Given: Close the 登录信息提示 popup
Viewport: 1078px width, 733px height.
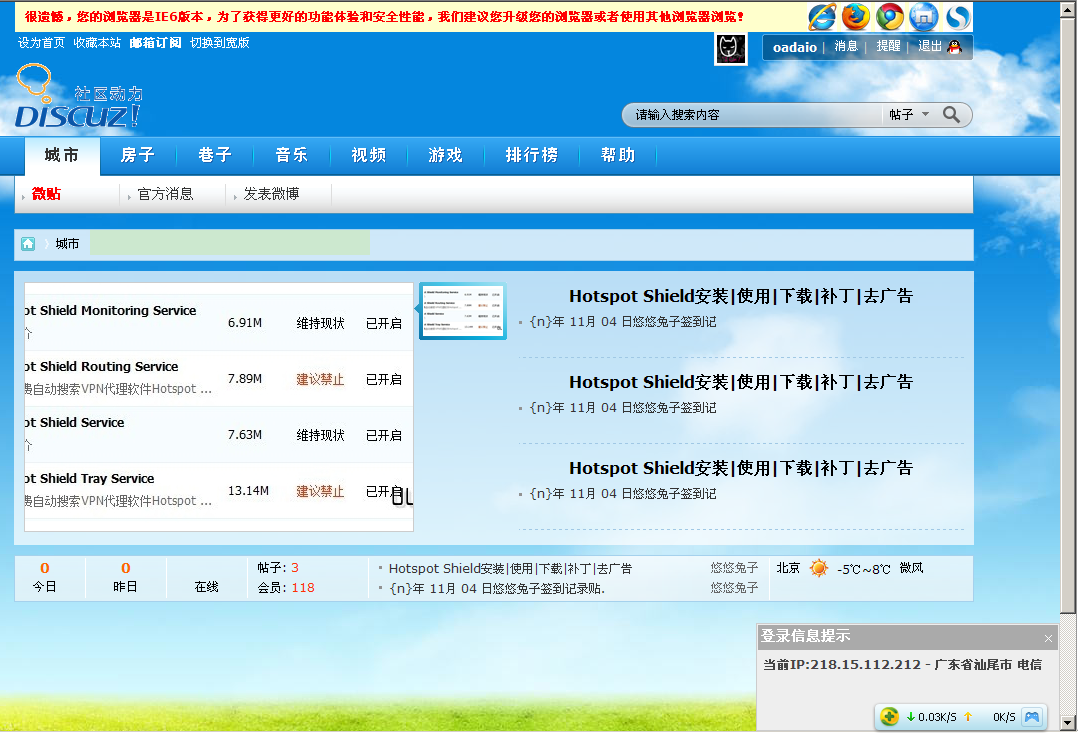Looking at the screenshot, I should [x=1048, y=638].
